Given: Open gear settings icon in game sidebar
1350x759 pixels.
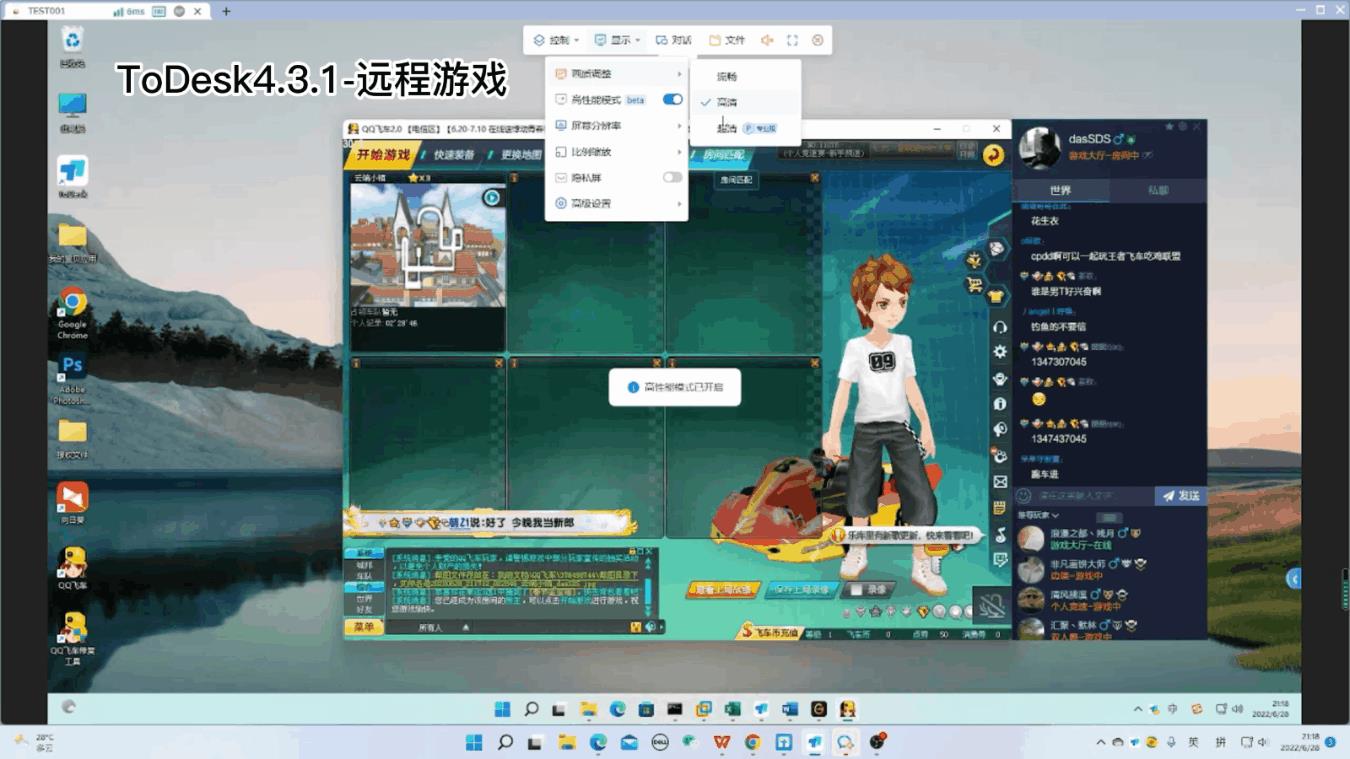Looking at the screenshot, I should tap(999, 352).
